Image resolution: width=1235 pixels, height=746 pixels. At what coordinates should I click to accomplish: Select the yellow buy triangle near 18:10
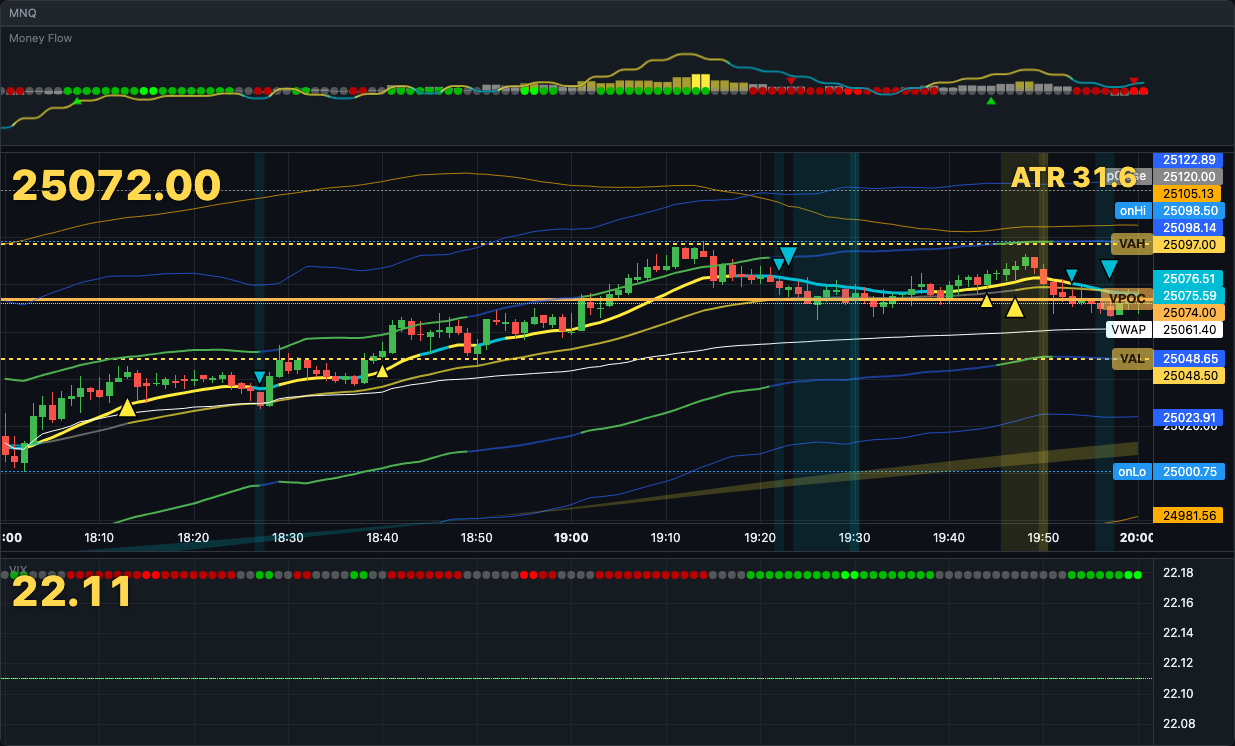tap(127, 406)
